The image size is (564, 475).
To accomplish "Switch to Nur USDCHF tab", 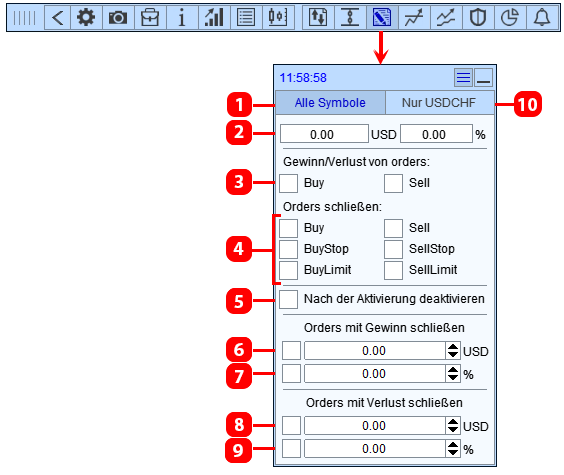I will 439,103.
